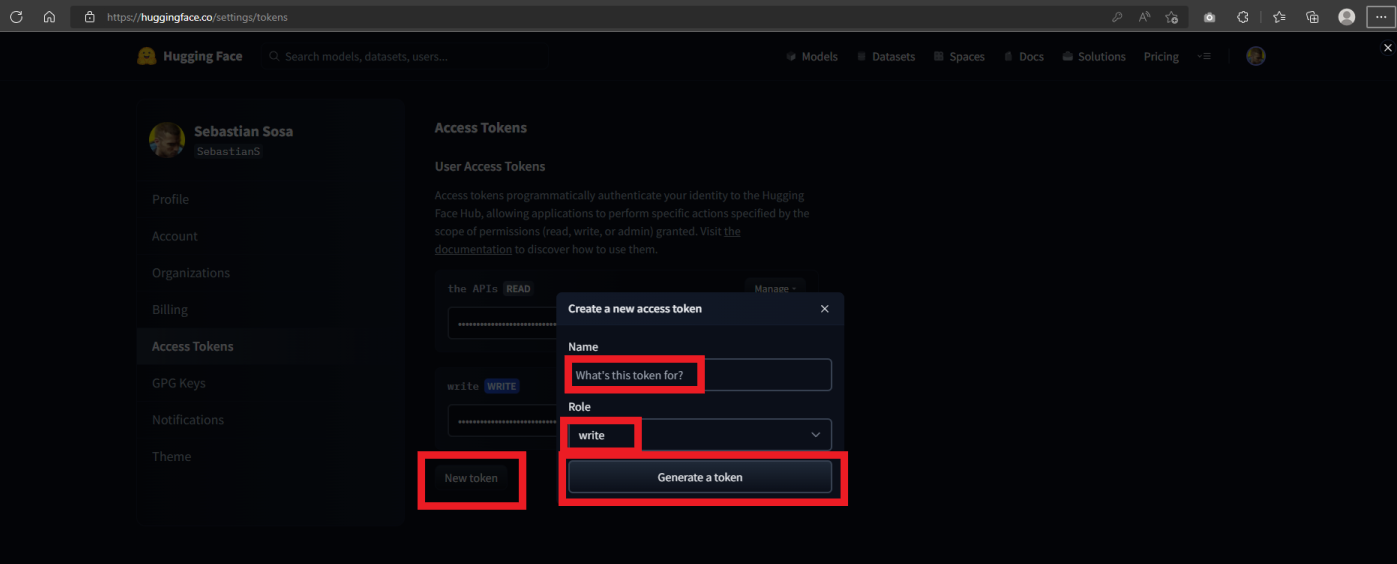Image resolution: width=1397 pixels, height=564 pixels.
Task: Click the New token button
Action: (471, 478)
